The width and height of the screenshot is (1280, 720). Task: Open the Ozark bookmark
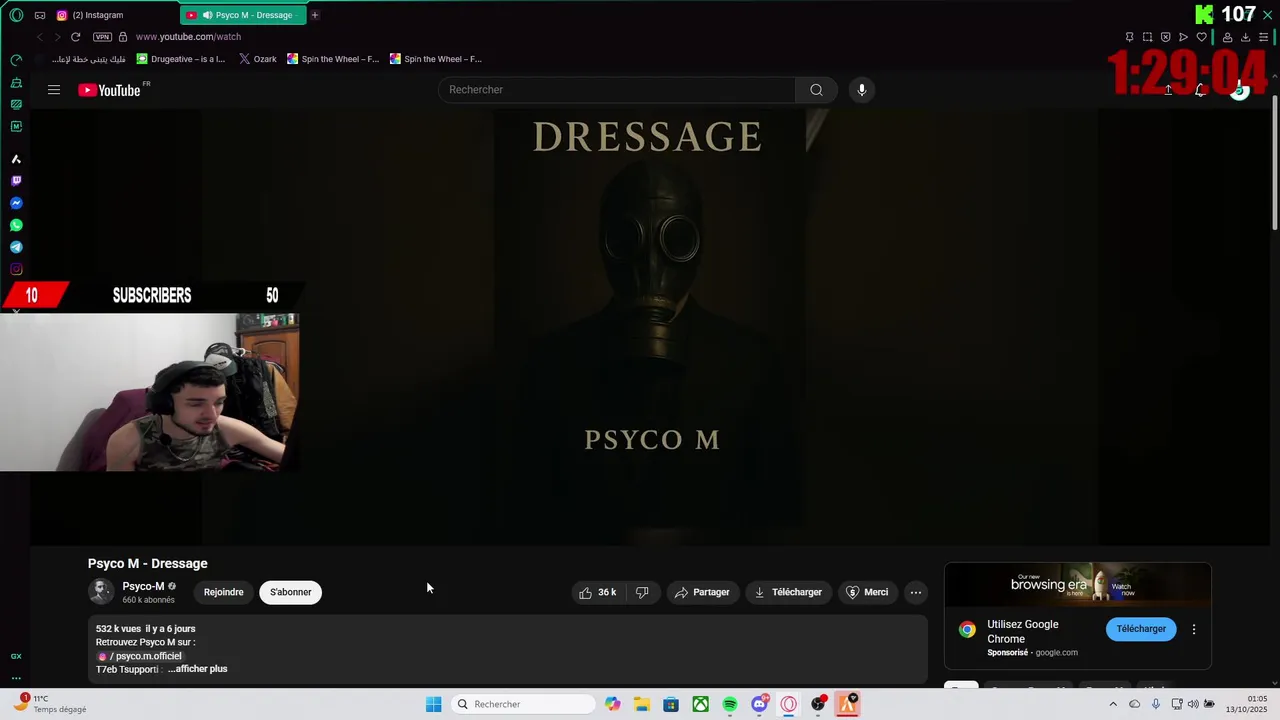(258, 59)
